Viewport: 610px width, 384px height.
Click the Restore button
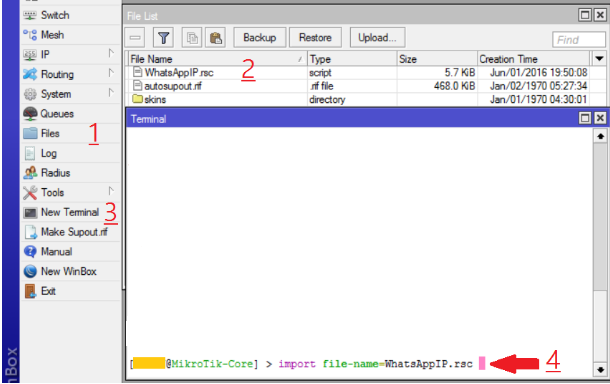pos(315,38)
